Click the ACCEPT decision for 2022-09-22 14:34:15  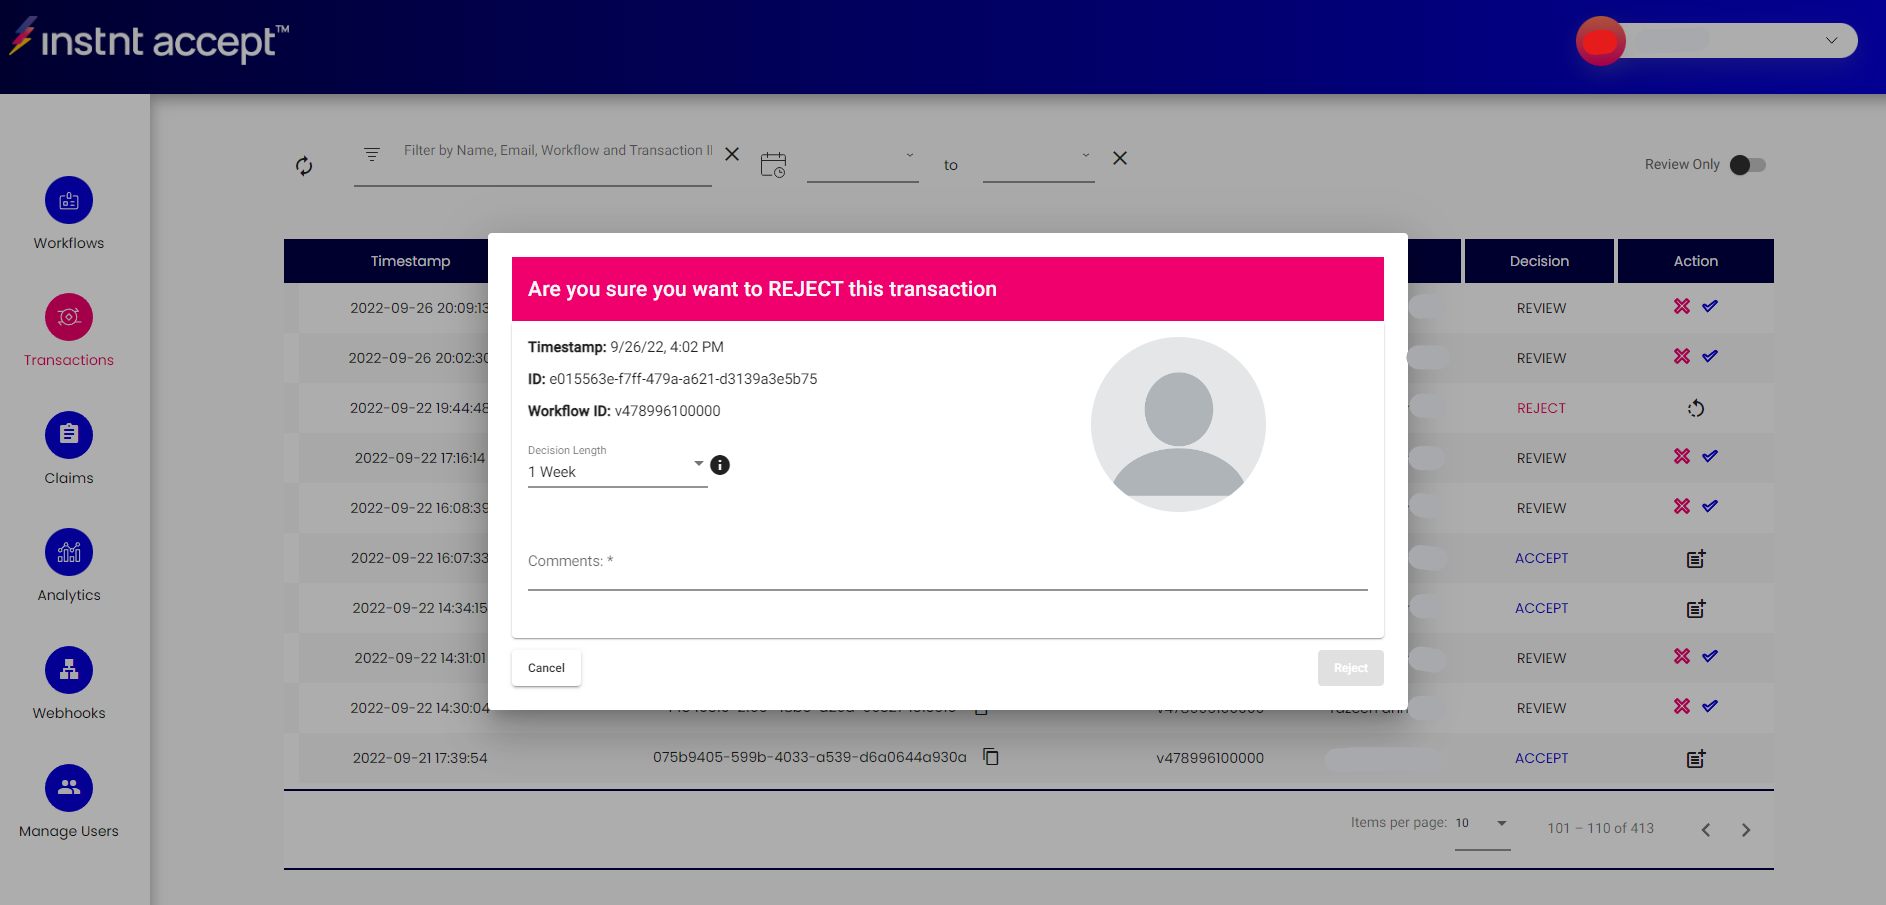pos(1541,608)
